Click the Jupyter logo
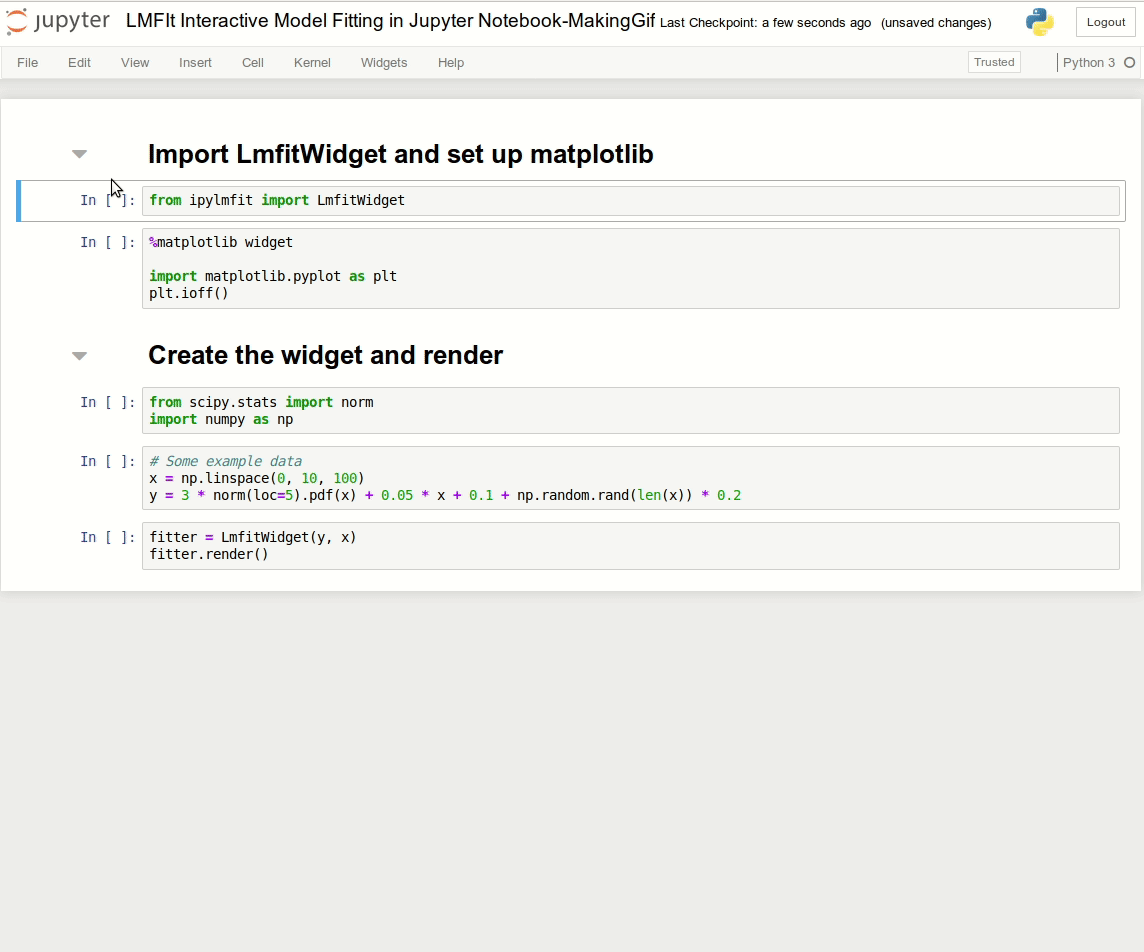 click(58, 21)
